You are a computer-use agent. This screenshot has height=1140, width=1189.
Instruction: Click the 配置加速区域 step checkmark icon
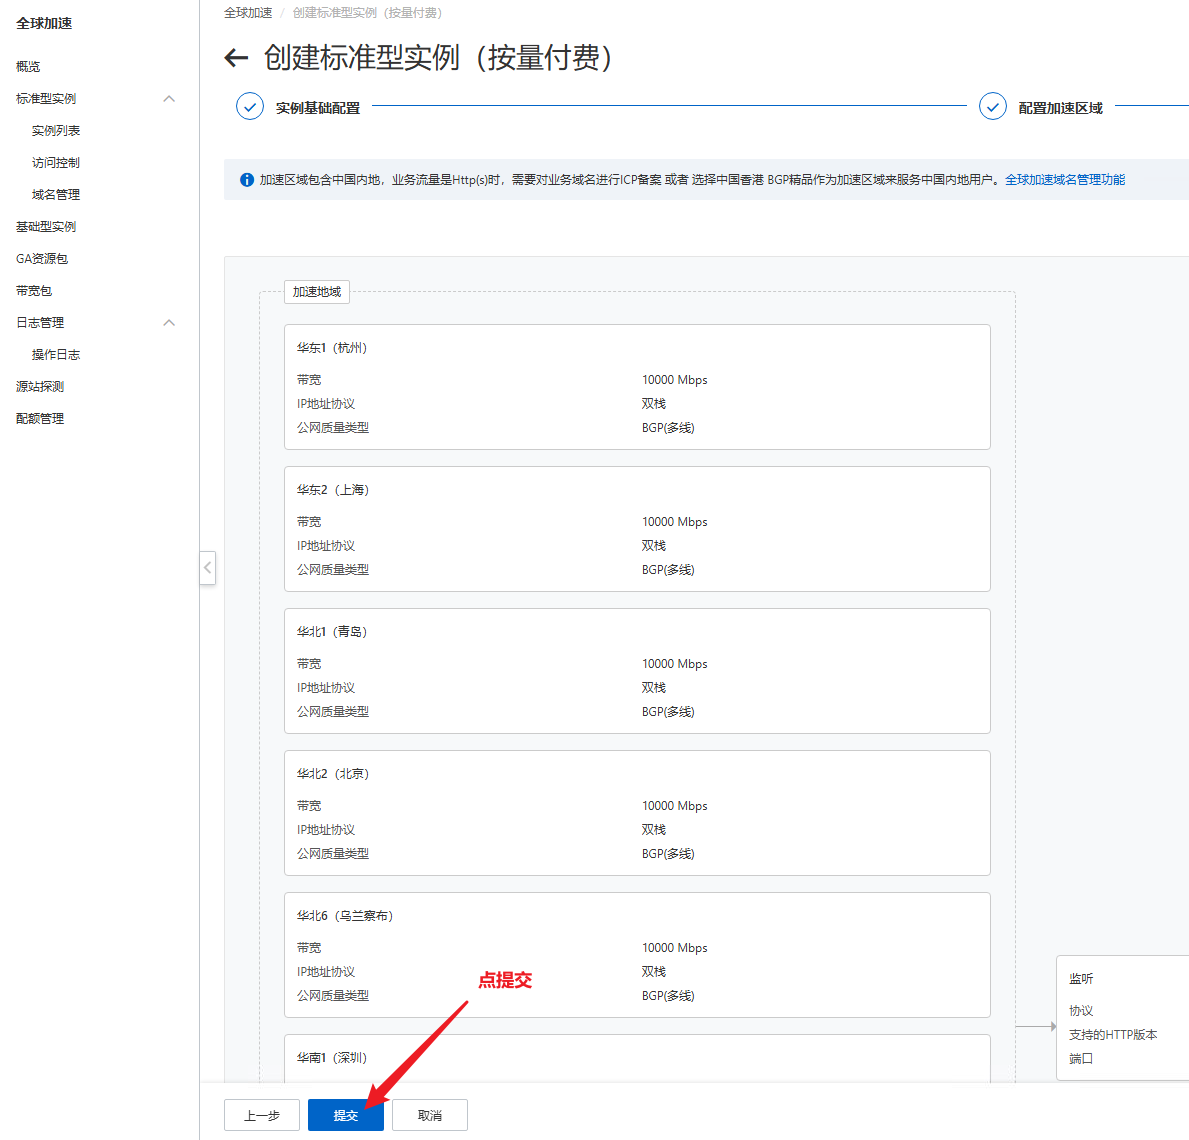992,107
